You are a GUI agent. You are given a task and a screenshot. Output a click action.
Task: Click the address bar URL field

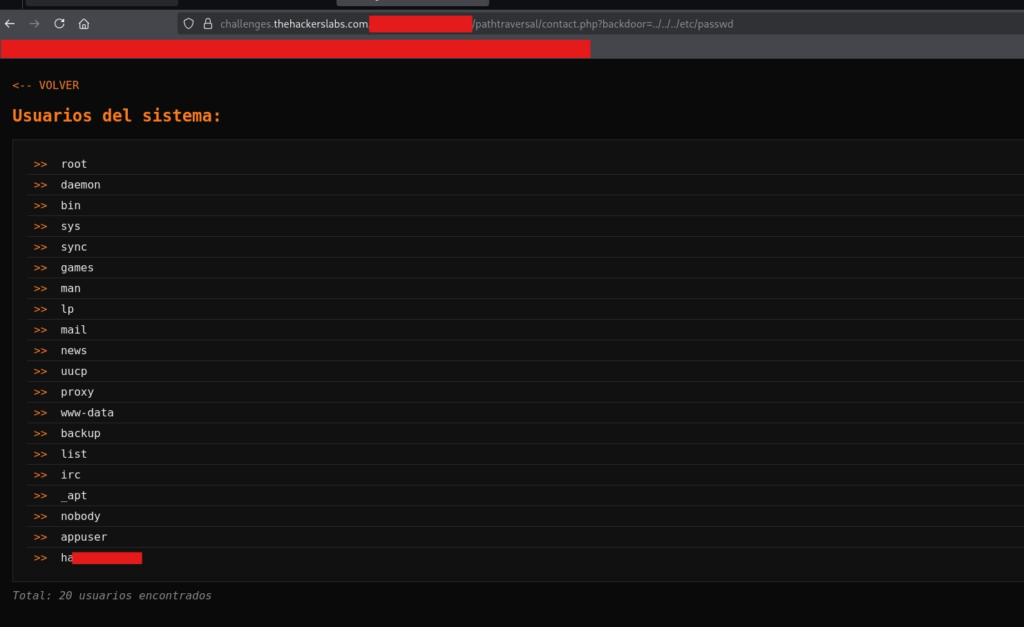pos(600,23)
